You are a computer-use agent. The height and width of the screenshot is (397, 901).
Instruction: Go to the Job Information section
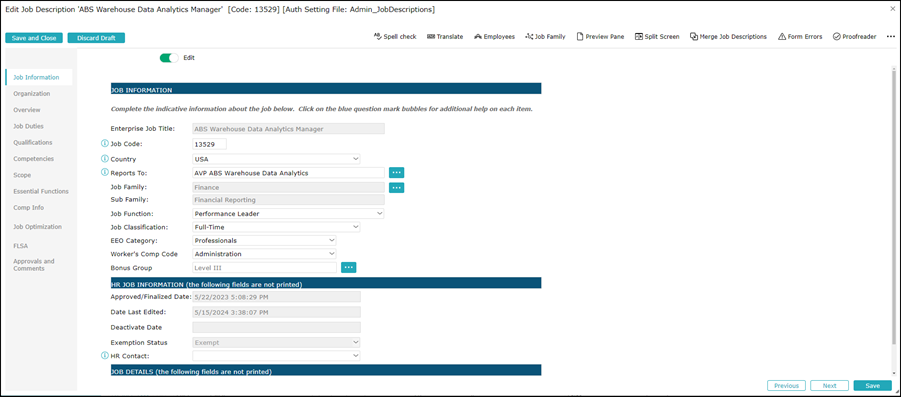tap(38, 77)
